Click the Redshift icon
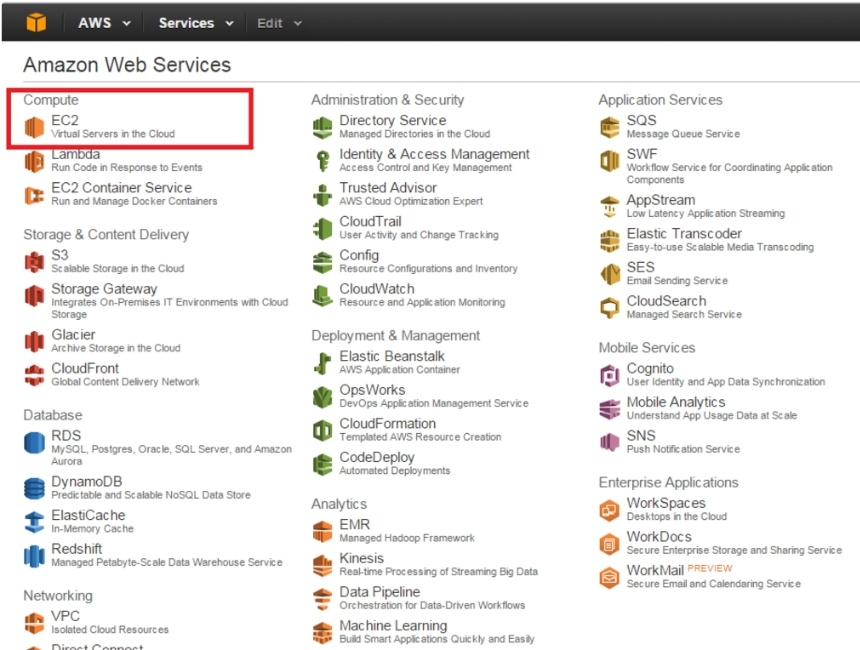The image size is (860, 650). point(34,556)
